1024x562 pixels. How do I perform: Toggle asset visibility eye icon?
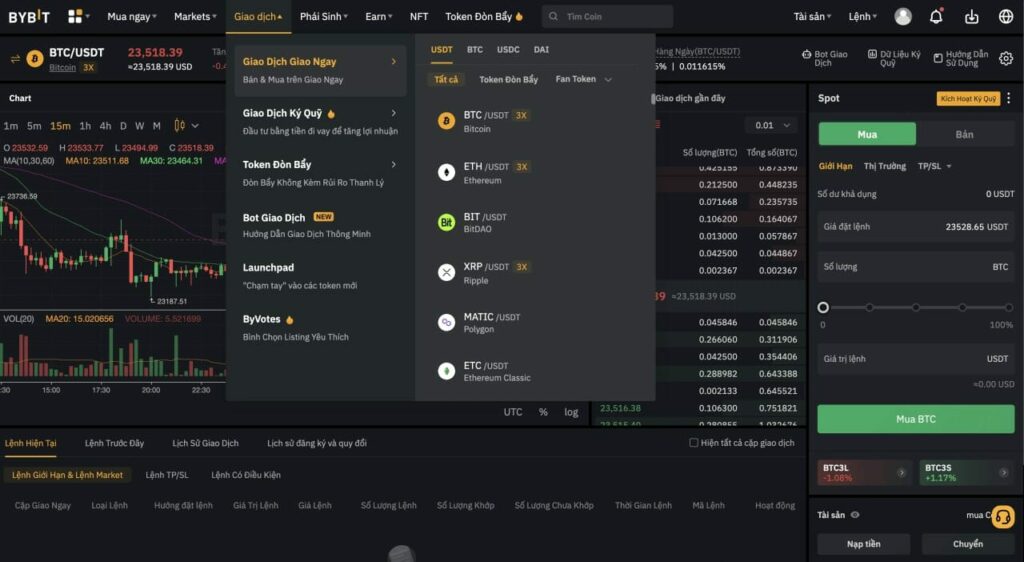coord(855,515)
